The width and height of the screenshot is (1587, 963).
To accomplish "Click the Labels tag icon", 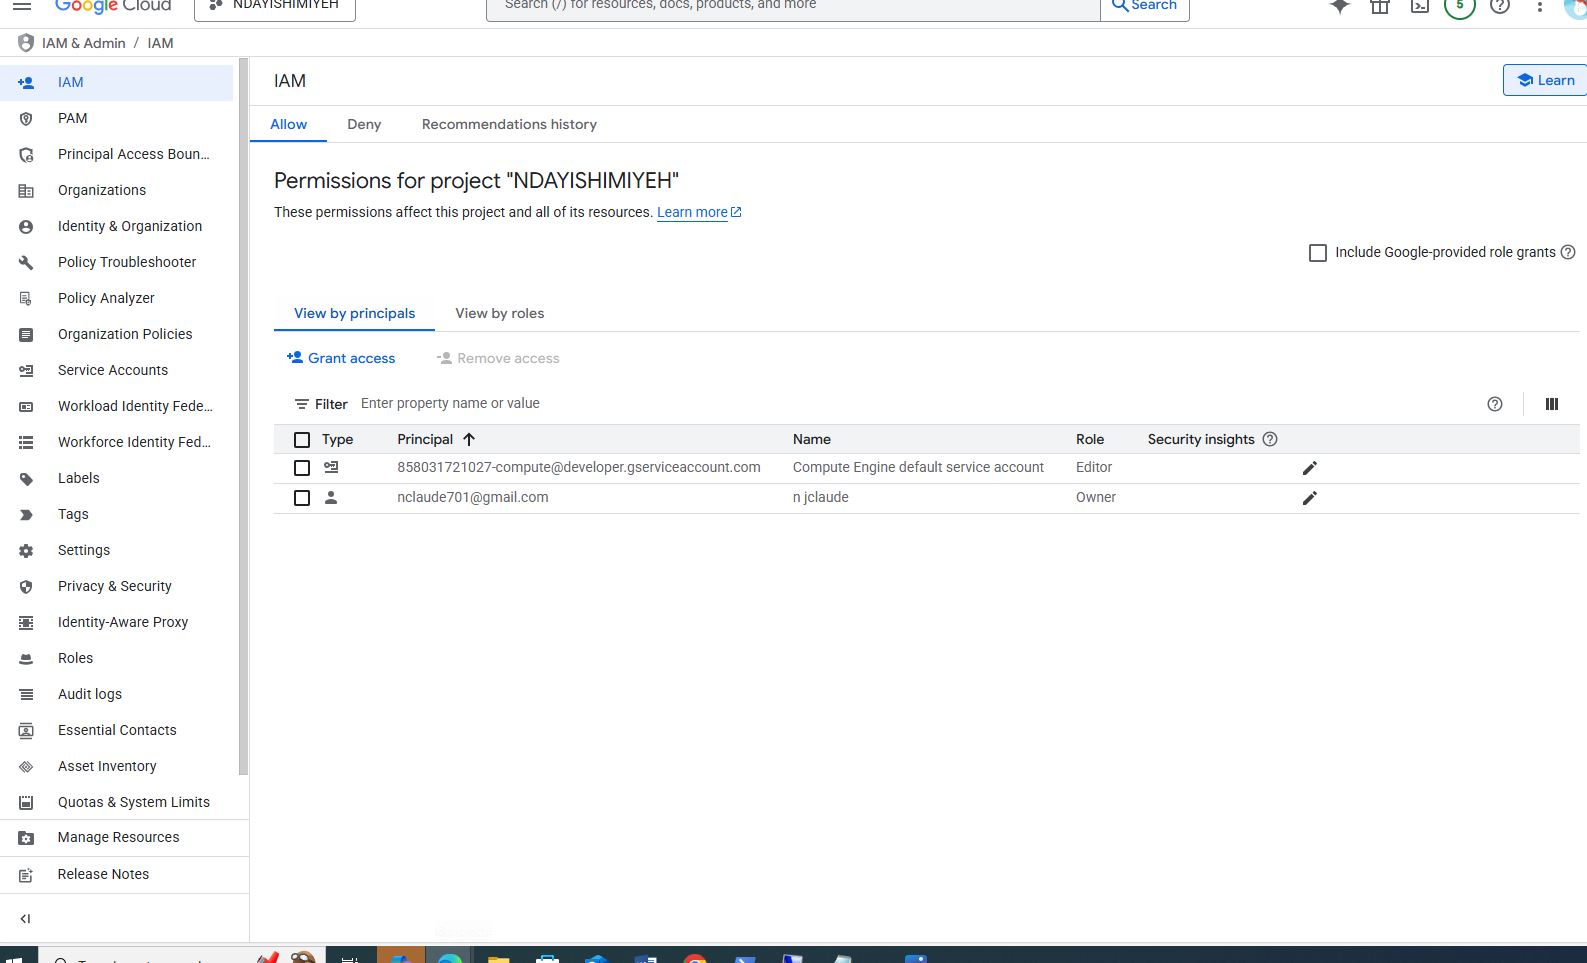I will [26, 478].
